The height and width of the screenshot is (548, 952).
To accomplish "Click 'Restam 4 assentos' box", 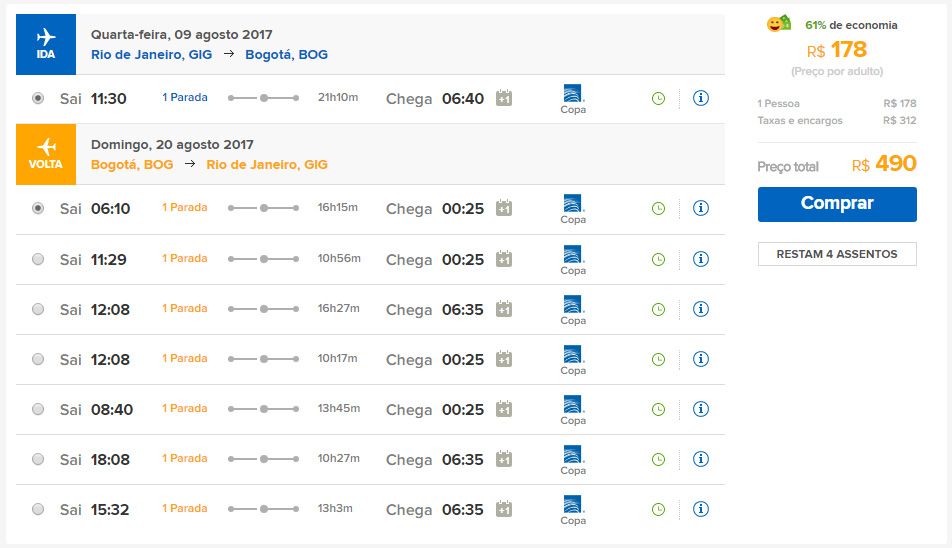I will (837, 254).
